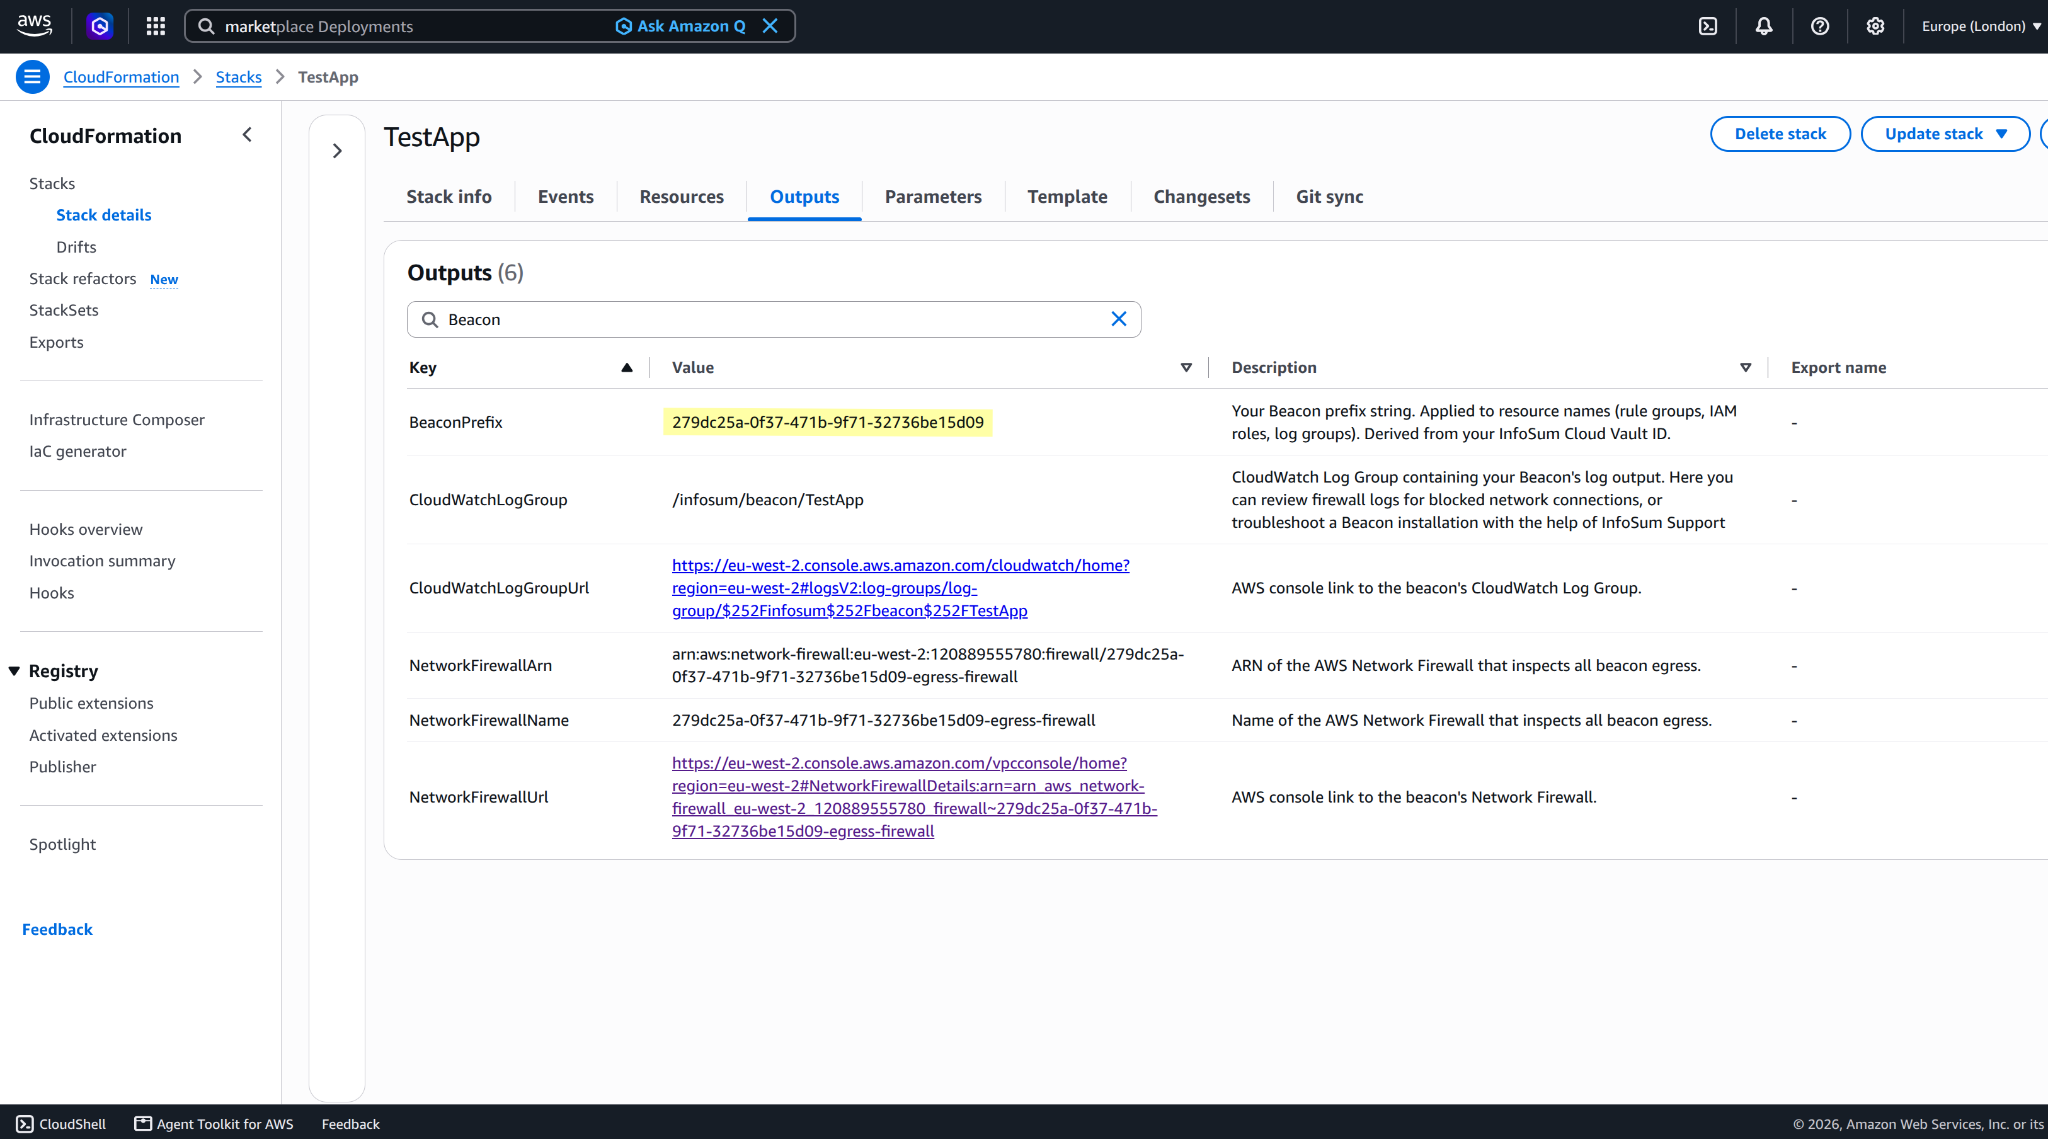
Task: Open the Europe (London) region dropdown
Action: 1981,26
